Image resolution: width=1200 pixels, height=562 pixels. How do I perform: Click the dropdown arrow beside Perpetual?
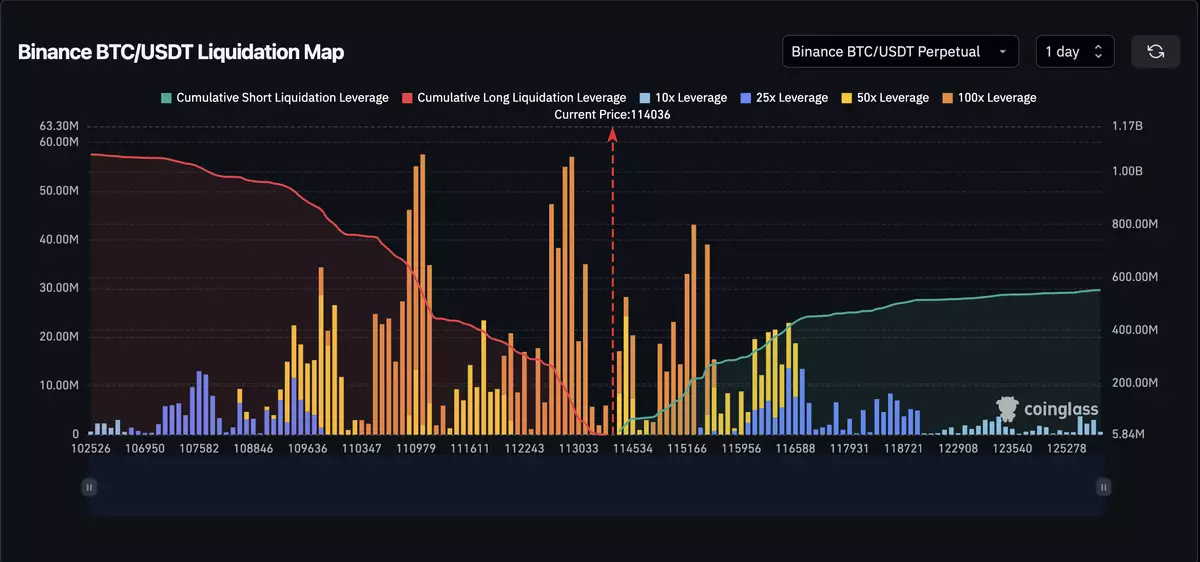click(x=1002, y=52)
